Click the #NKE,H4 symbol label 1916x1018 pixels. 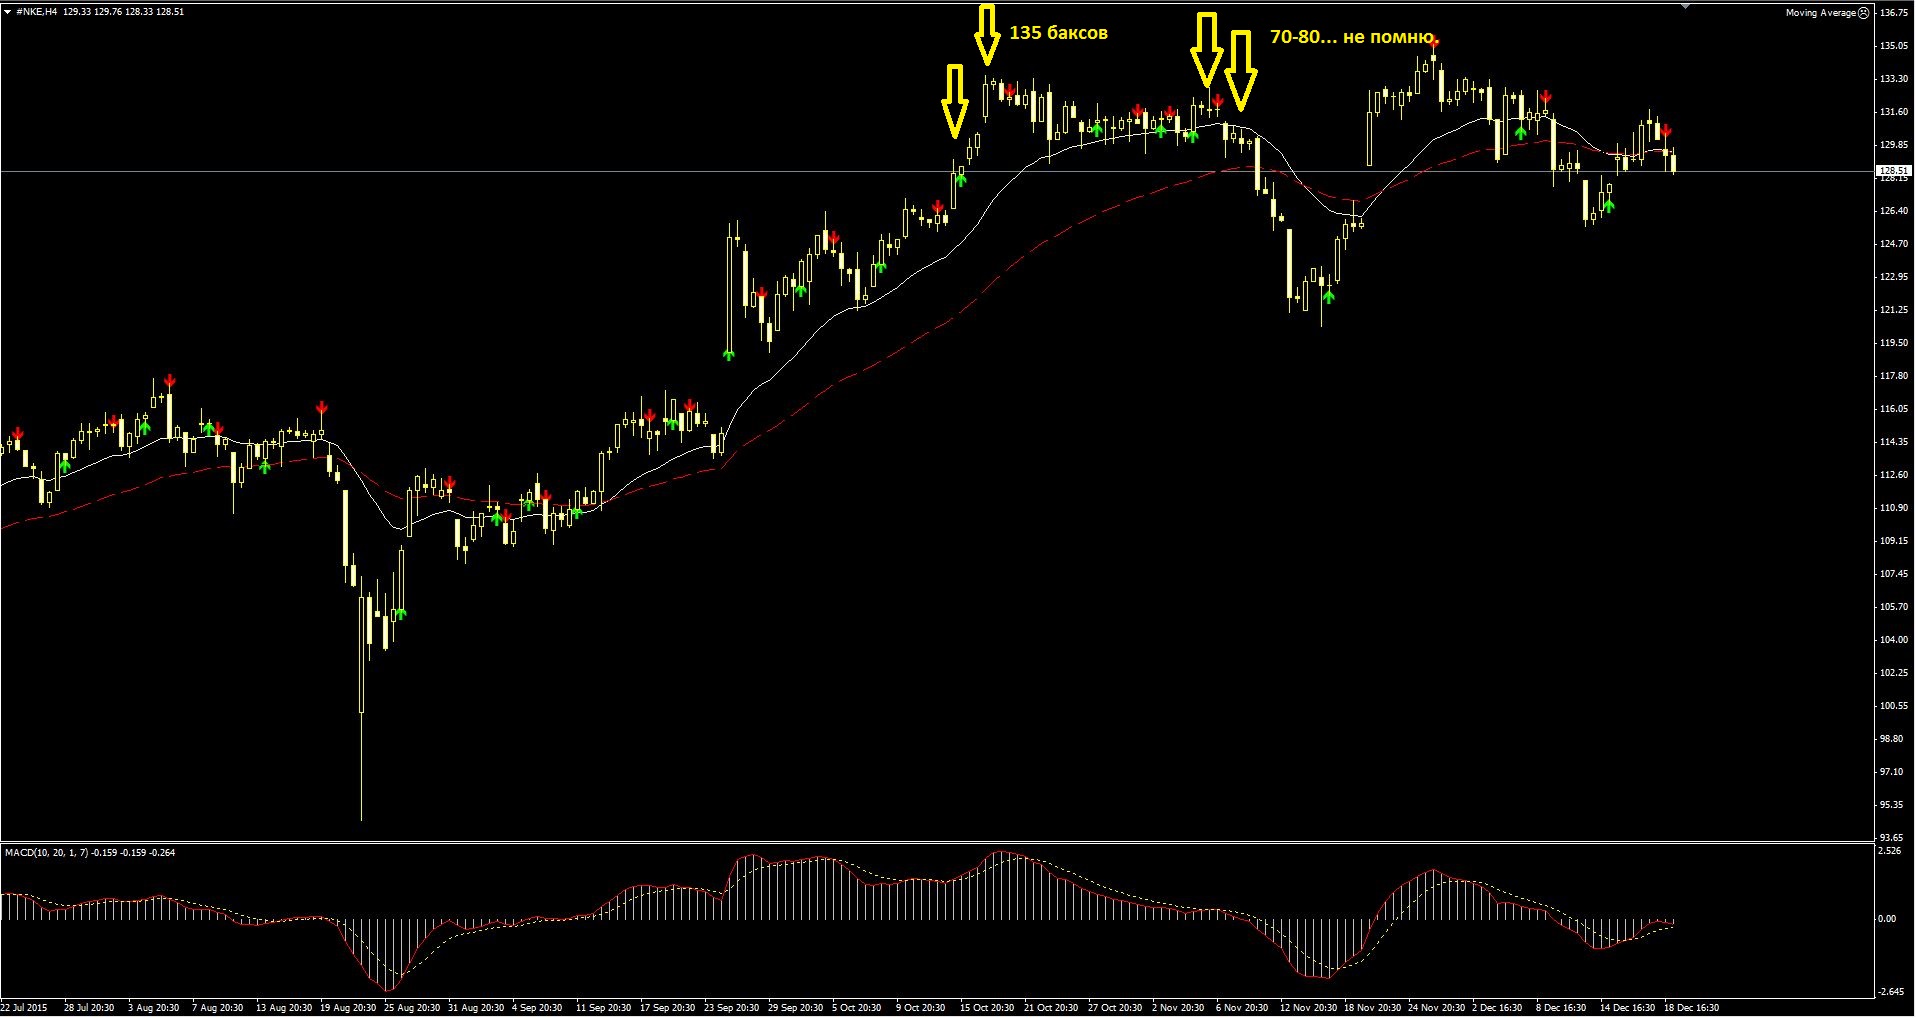[x=37, y=12]
